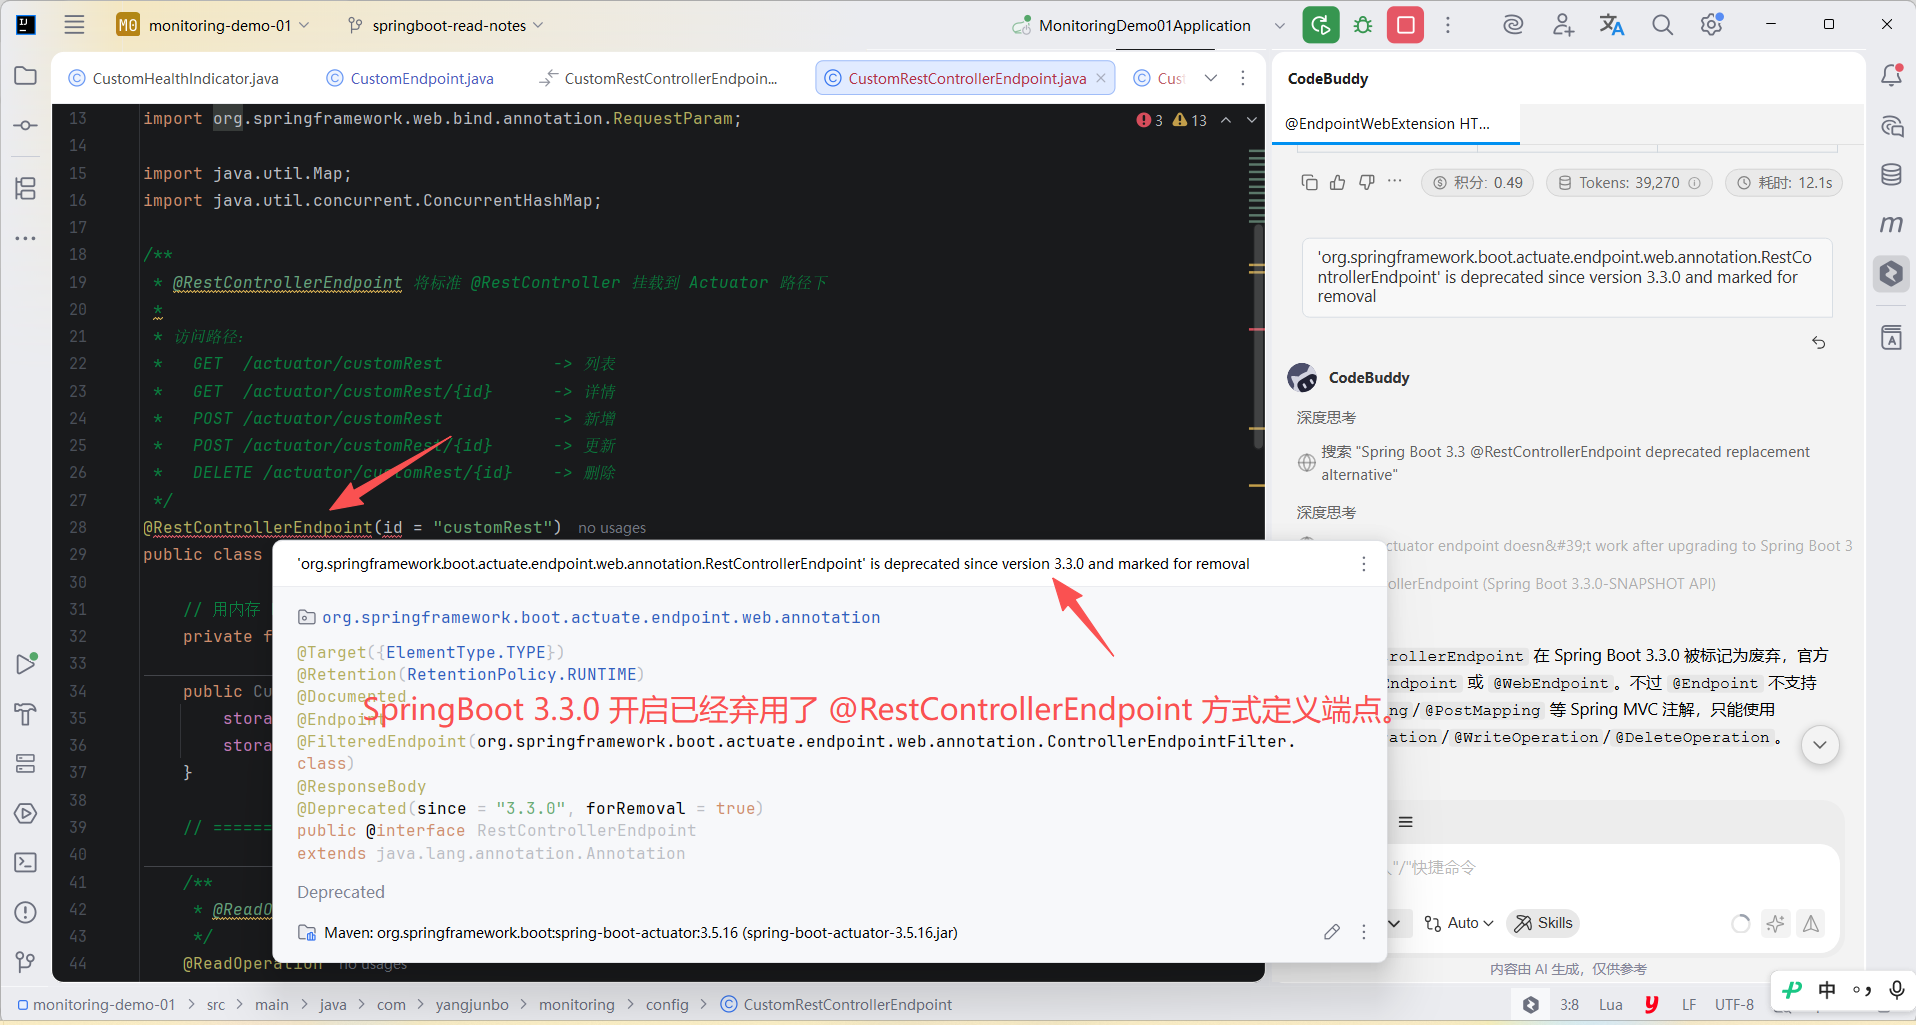Viewport: 1916px width, 1025px height.
Task: Copy the CodeBuddy response
Action: pos(1309,182)
